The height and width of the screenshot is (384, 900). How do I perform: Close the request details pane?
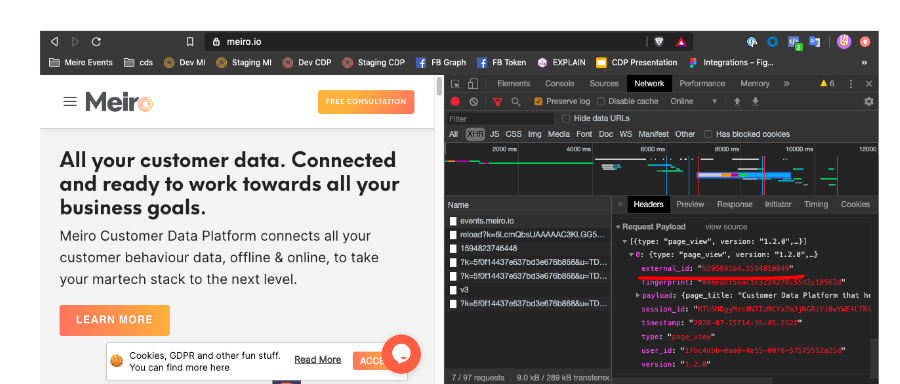coord(620,204)
